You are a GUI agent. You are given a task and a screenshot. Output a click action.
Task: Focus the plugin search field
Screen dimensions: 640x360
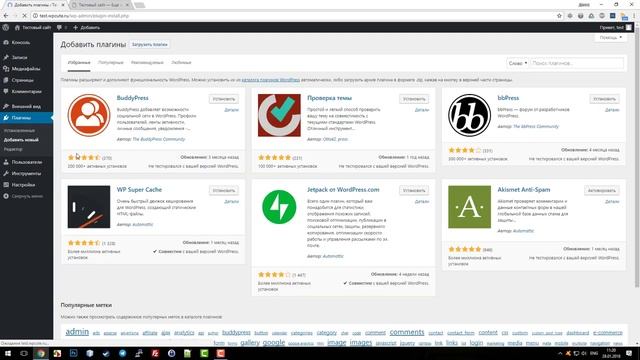coord(577,63)
